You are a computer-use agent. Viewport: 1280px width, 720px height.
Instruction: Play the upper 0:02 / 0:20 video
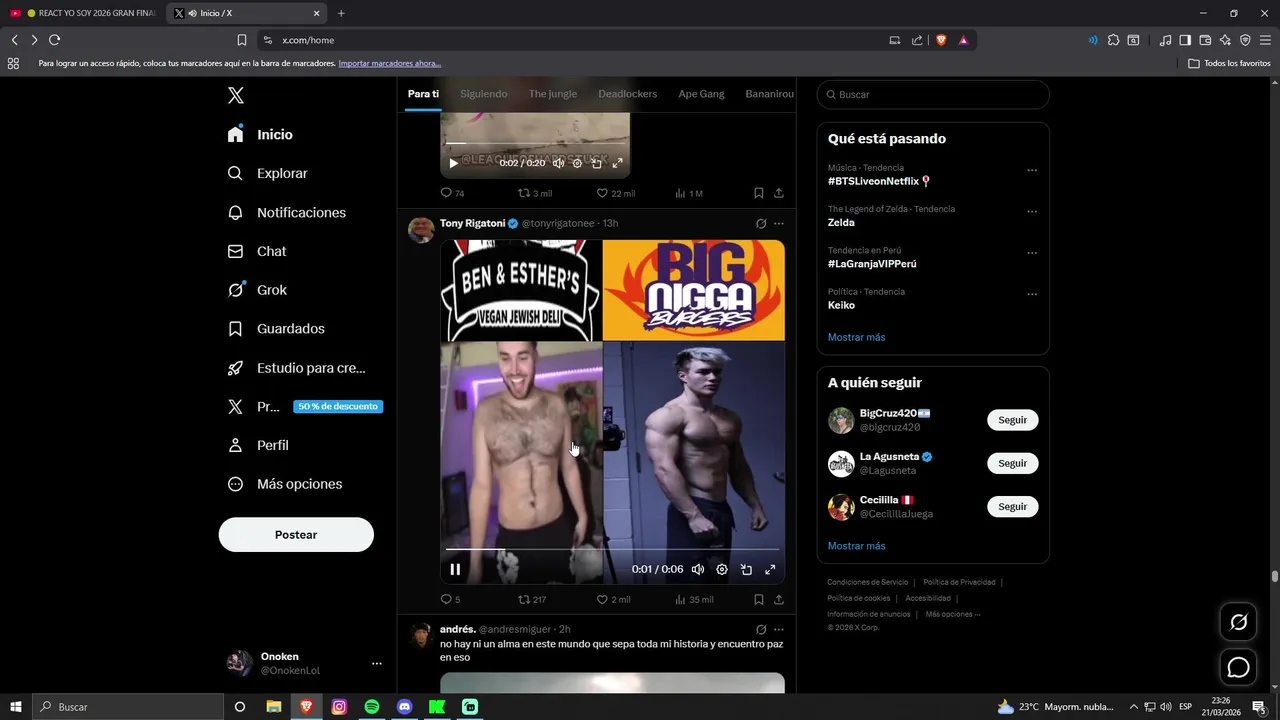point(453,163)
